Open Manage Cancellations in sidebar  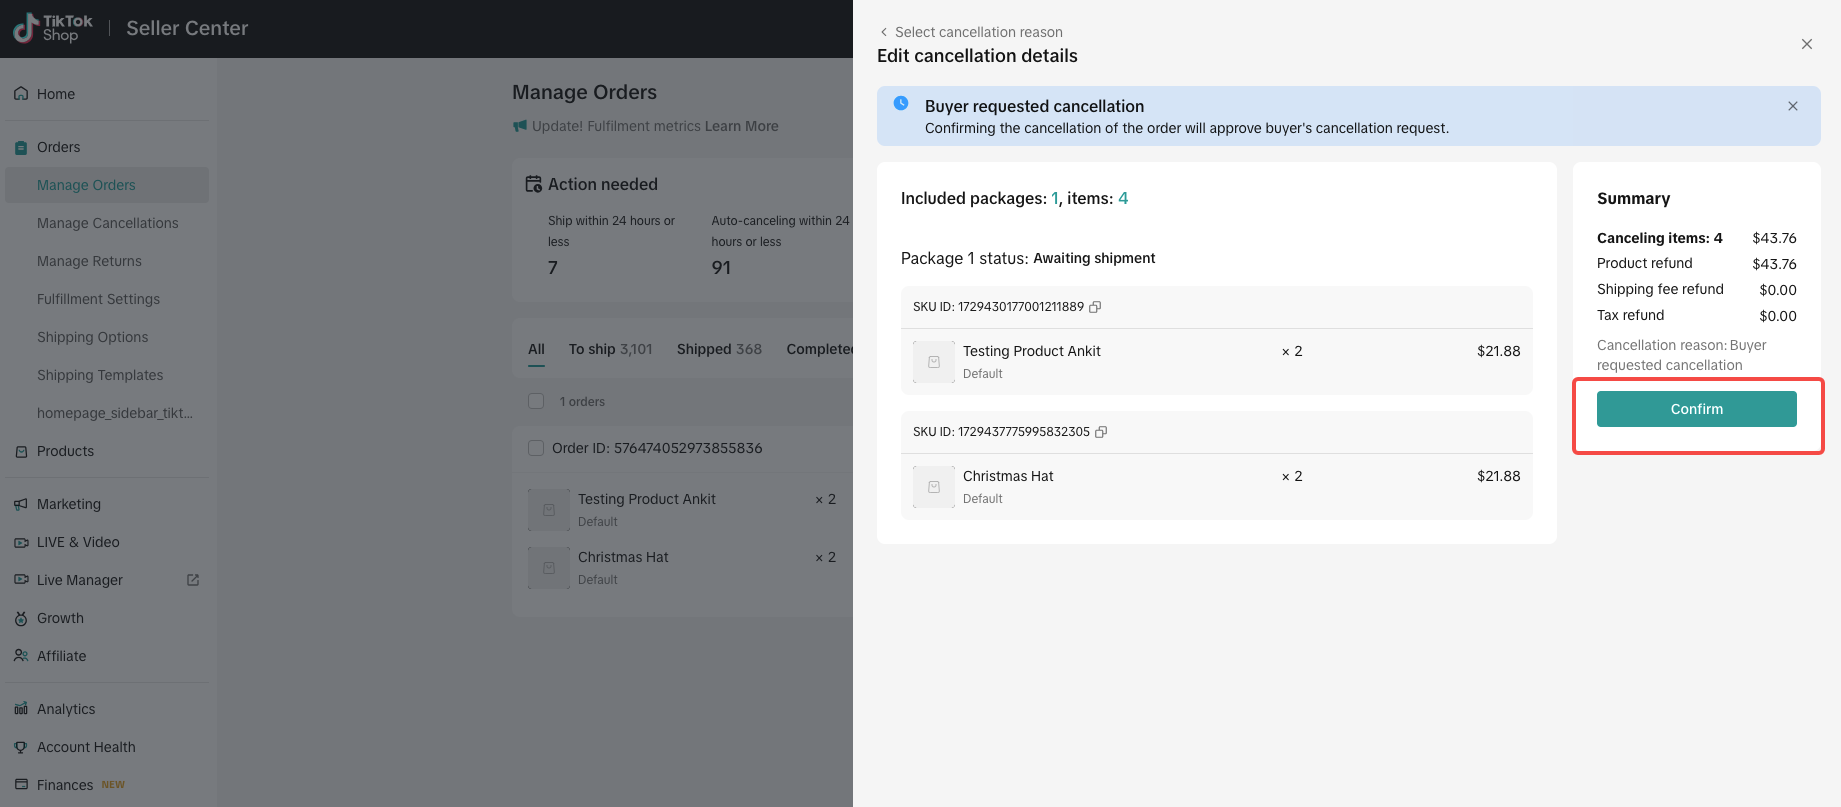tap(107, 223)
